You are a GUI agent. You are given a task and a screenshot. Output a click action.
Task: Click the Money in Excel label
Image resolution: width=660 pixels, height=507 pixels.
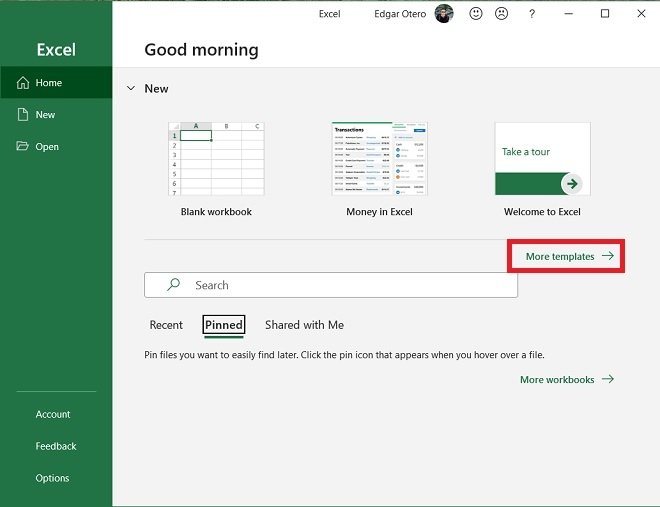(x=379, y=212)
